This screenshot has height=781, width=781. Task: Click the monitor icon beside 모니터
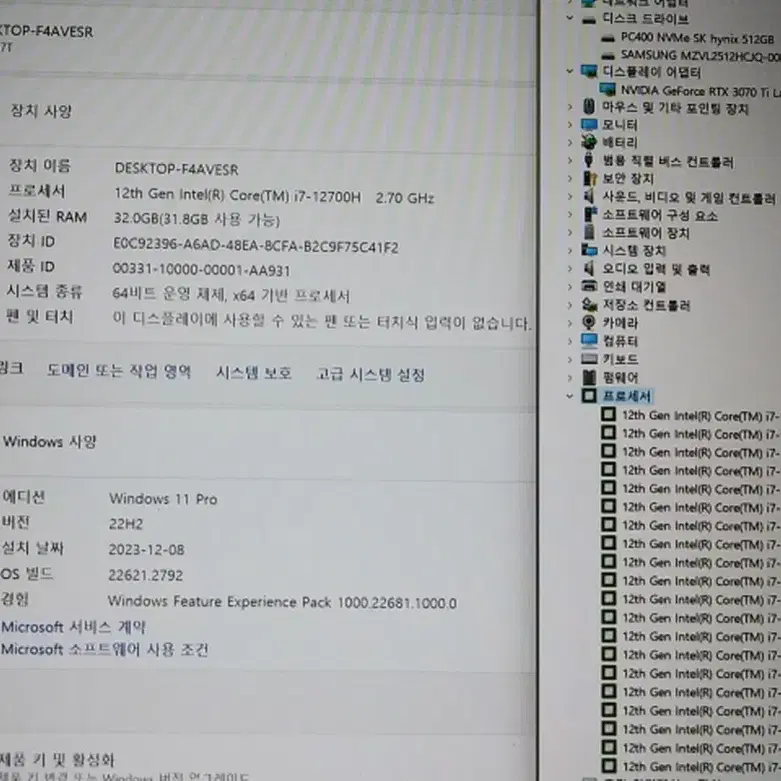coord(589,125)
